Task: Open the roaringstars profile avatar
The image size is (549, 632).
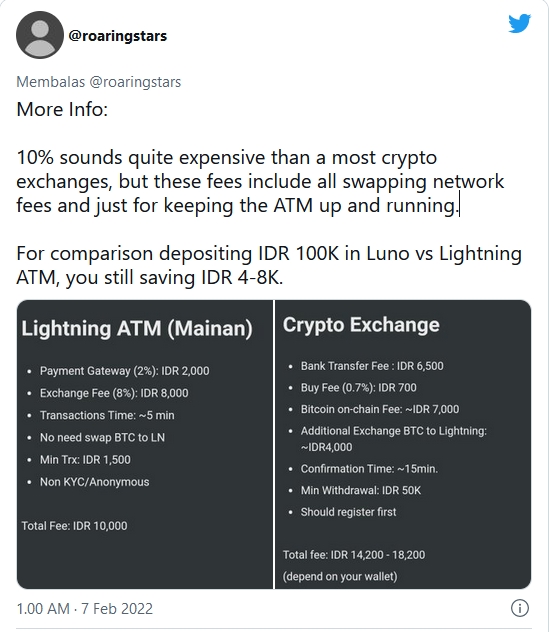Action: tap(40, 35)
